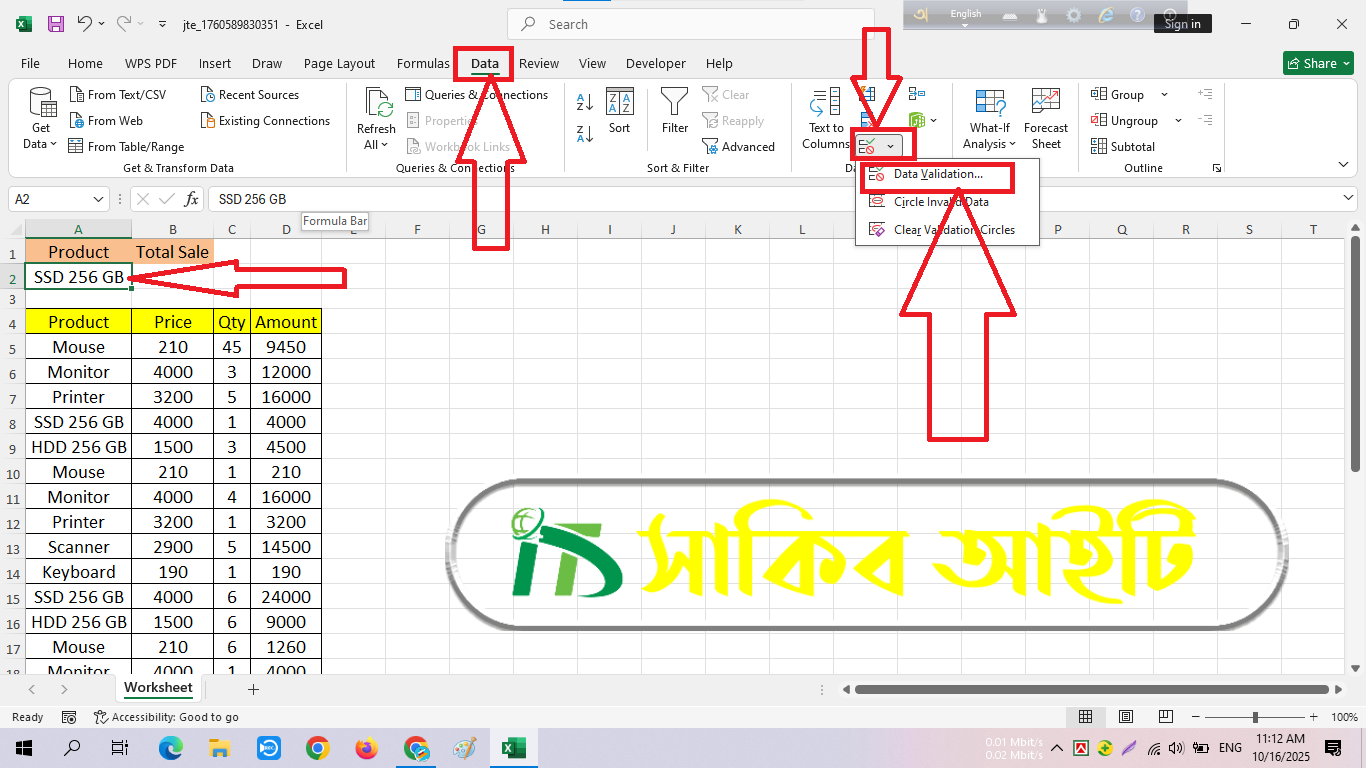
Task: Toggle the Filter button on the ribbon
Action: 675,111
